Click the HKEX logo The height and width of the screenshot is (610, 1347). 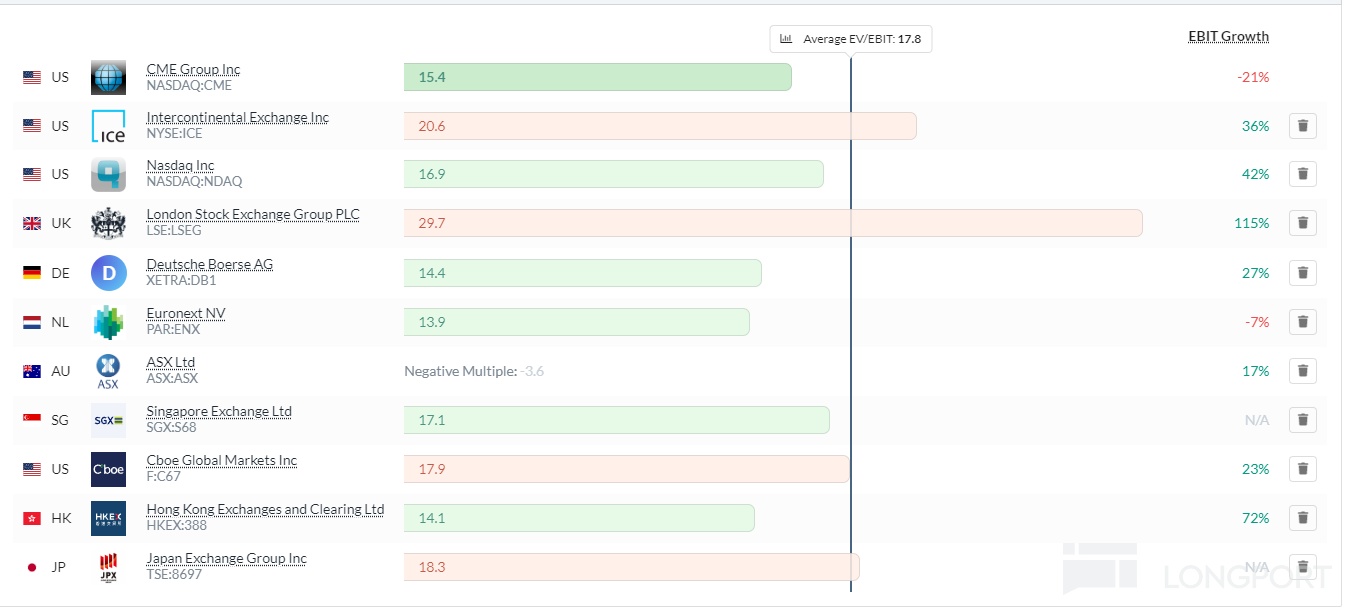pos(108,518)
